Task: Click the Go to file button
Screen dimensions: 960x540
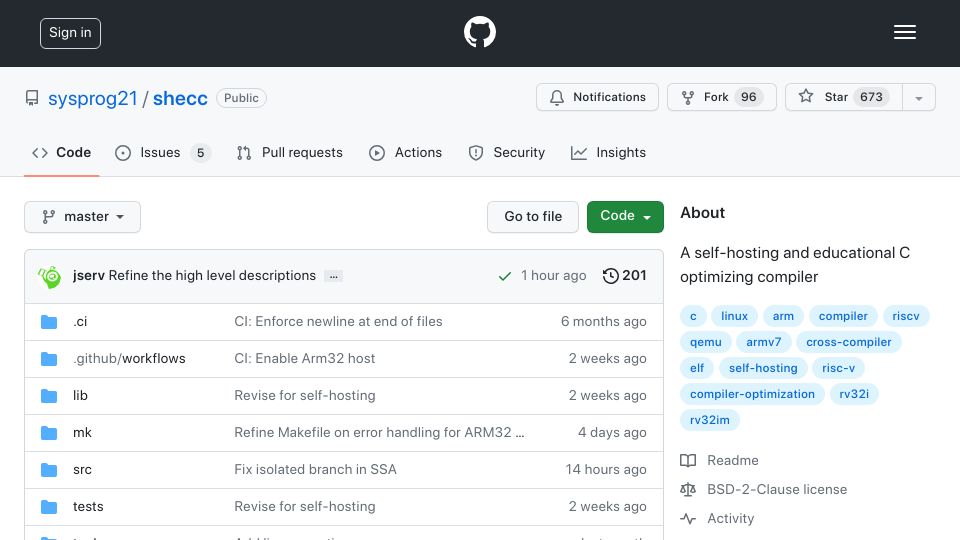Action: tap(533, 217)
